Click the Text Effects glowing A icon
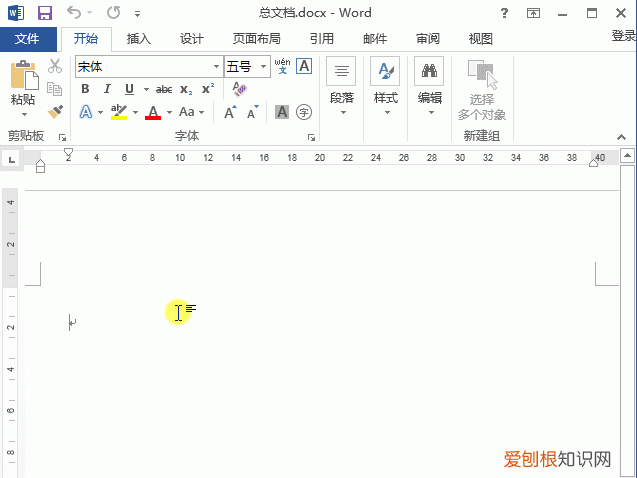637x478 pixels. (x=86, y=112)
